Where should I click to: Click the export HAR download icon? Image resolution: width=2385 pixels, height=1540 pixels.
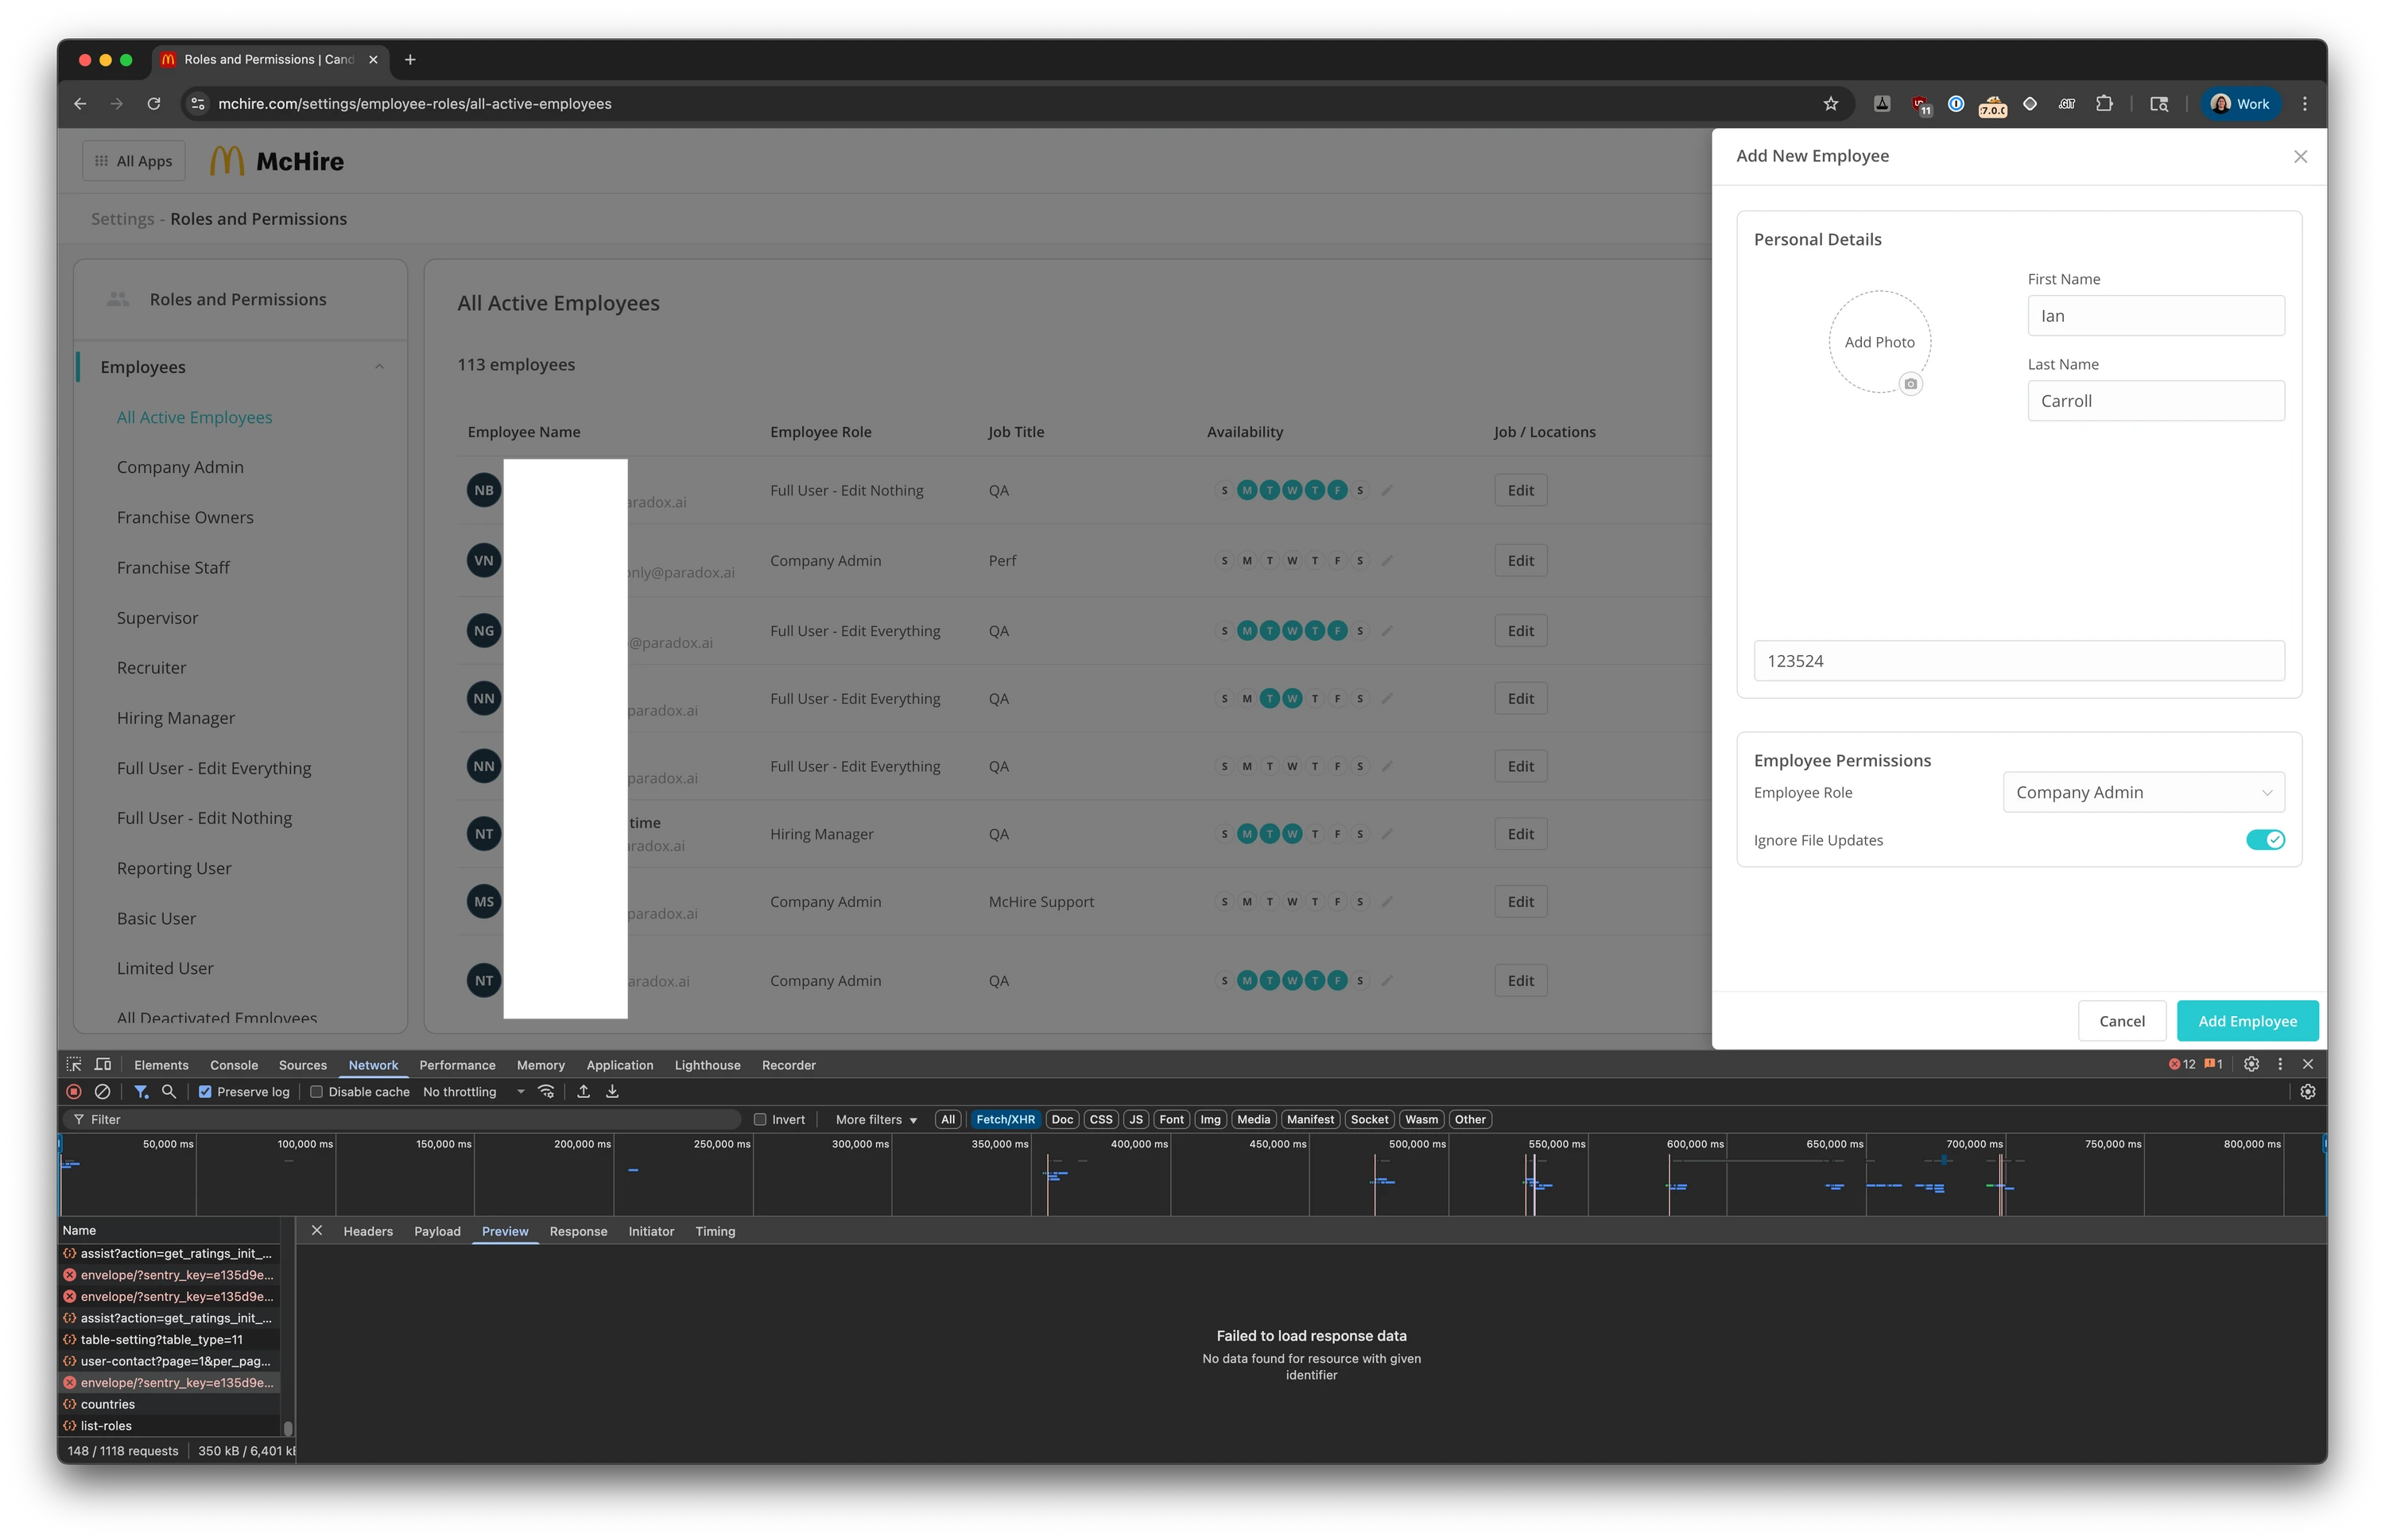(612, 1091)
